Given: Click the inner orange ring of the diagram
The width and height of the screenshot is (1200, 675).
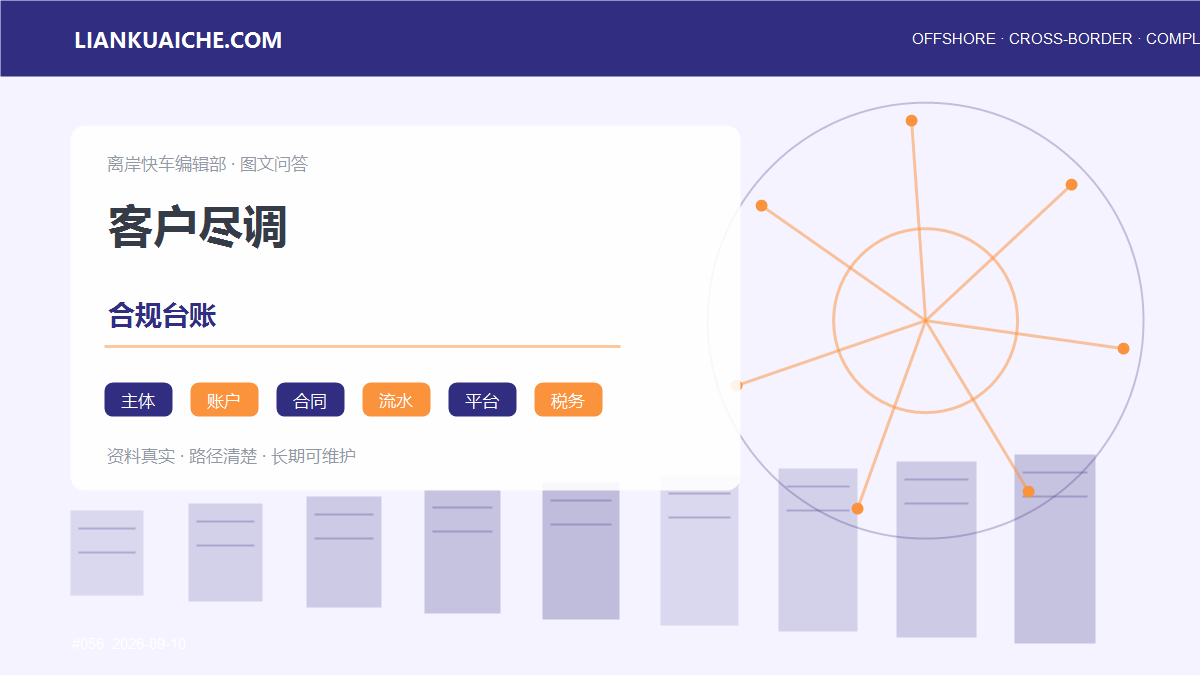Looking at the screenshot, I should (926, 229).
